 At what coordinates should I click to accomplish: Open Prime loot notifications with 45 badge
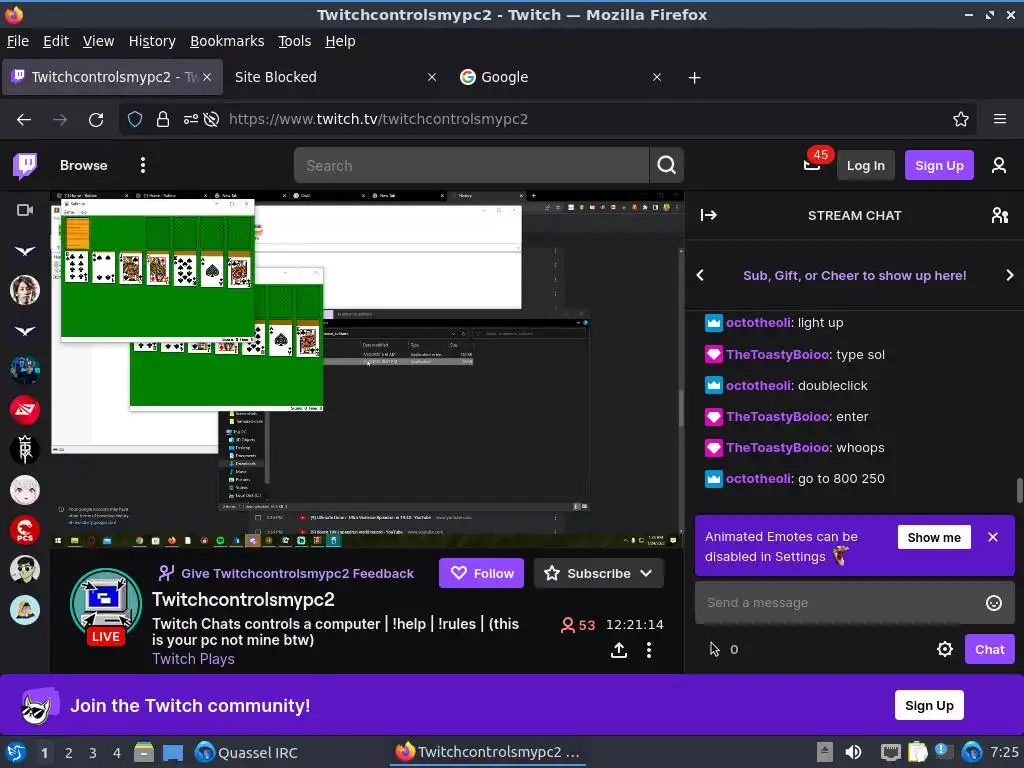point(812,164)
